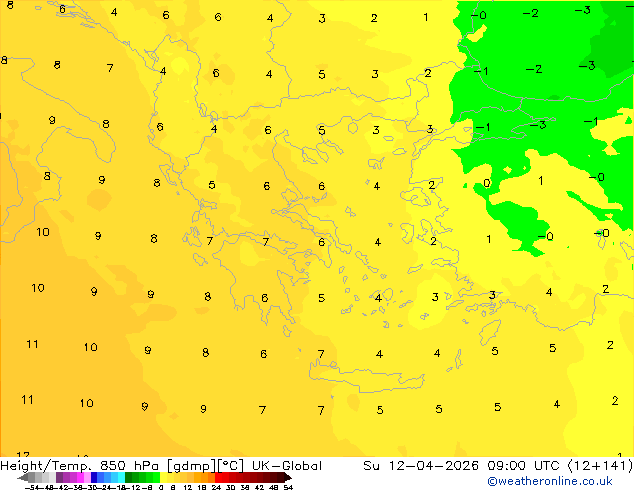Screen dimensions: 634x490
Task: Pick the yellow swatch above legend label 0
Action: pos(164,477)
